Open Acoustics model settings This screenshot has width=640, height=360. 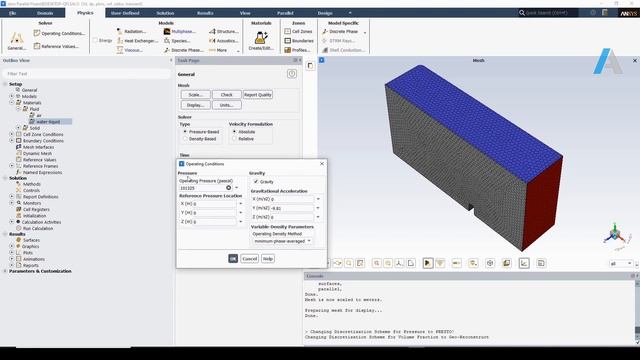point(224,41)
